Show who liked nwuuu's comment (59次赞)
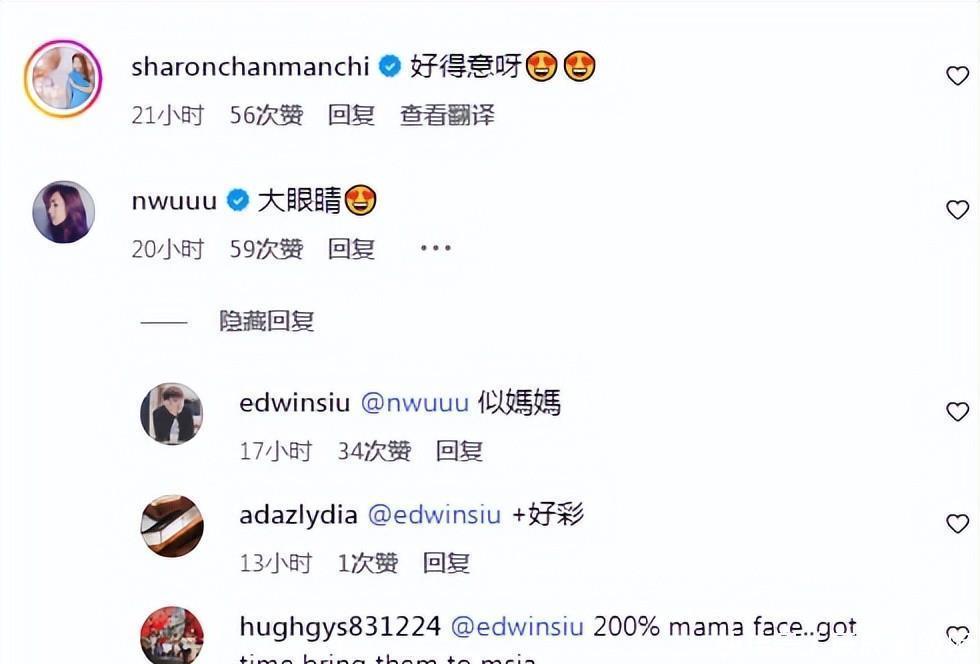This screenshot has height=664, width=980. click(x=266, y=249)
